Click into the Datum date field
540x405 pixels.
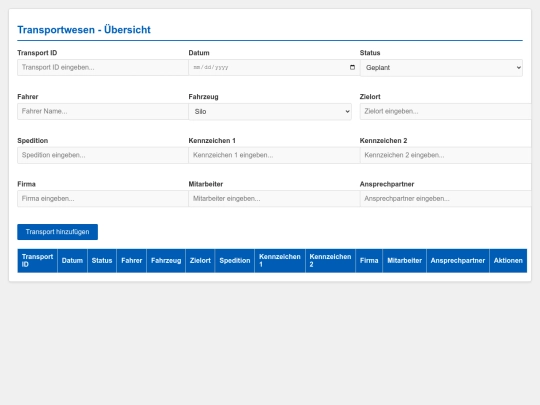(x=274, y=68)
